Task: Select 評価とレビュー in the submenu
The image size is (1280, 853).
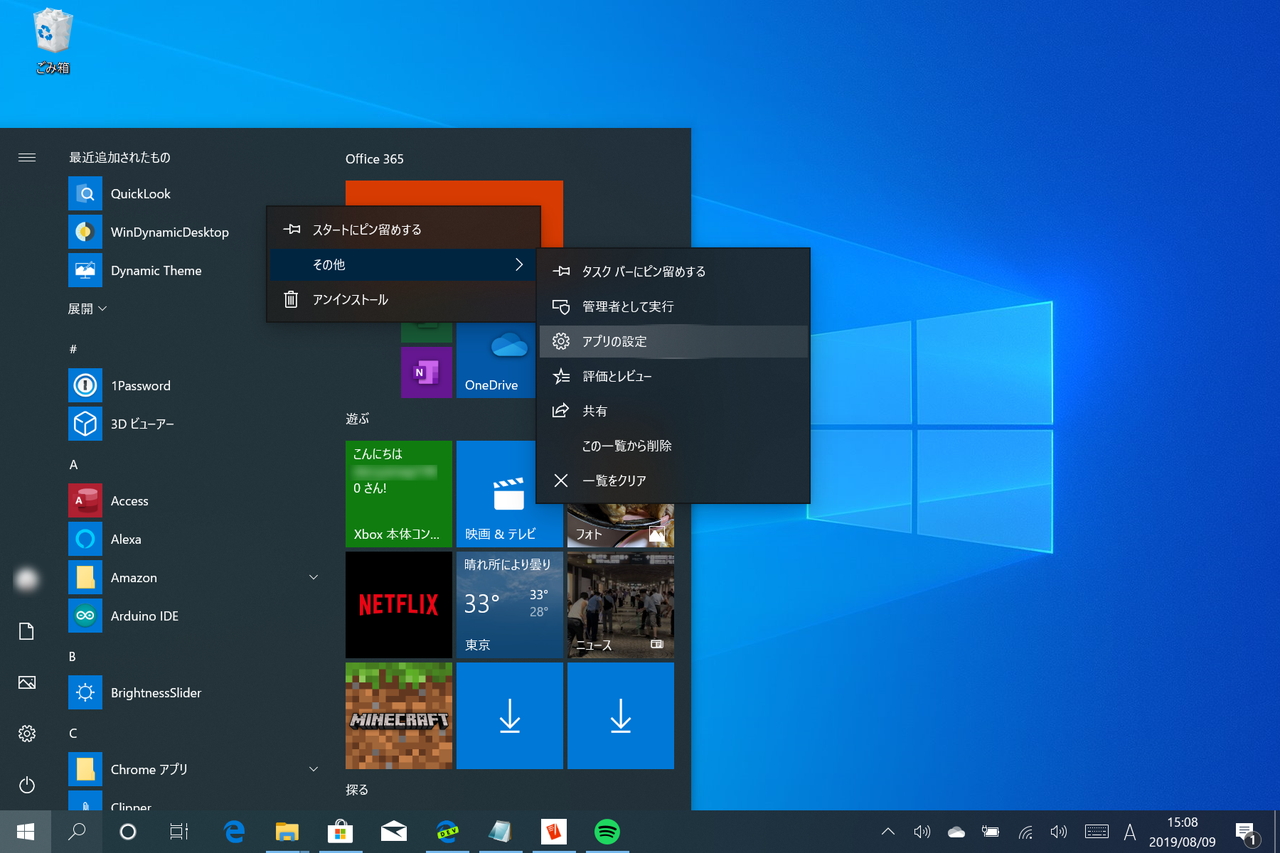Action: [x=673, y=377]
